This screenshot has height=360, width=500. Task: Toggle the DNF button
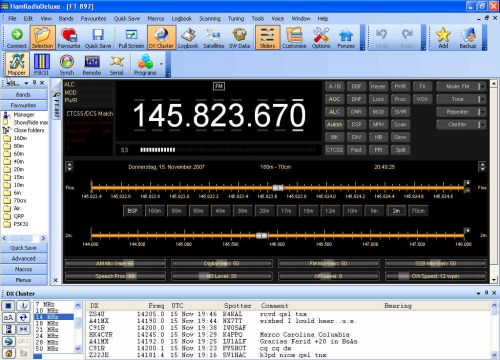tap(356, 99)
